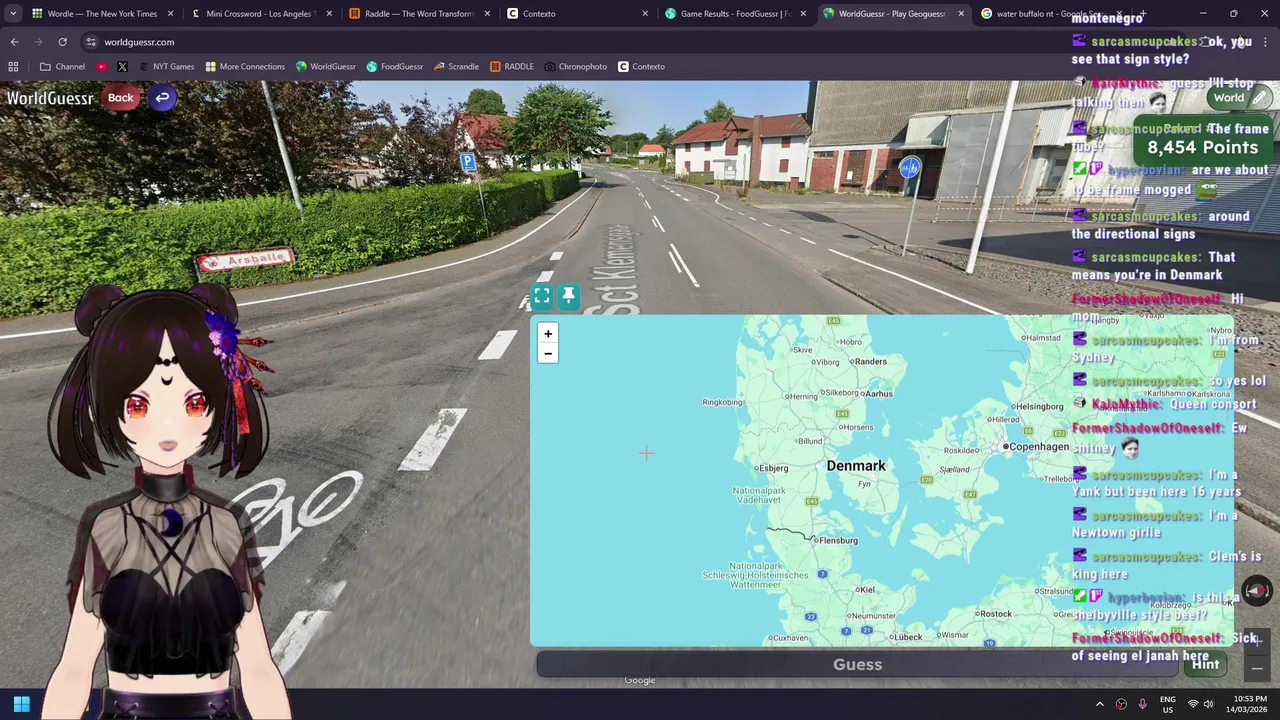
Task: Click Aarhus on the map
Action: tap(878, 394)
